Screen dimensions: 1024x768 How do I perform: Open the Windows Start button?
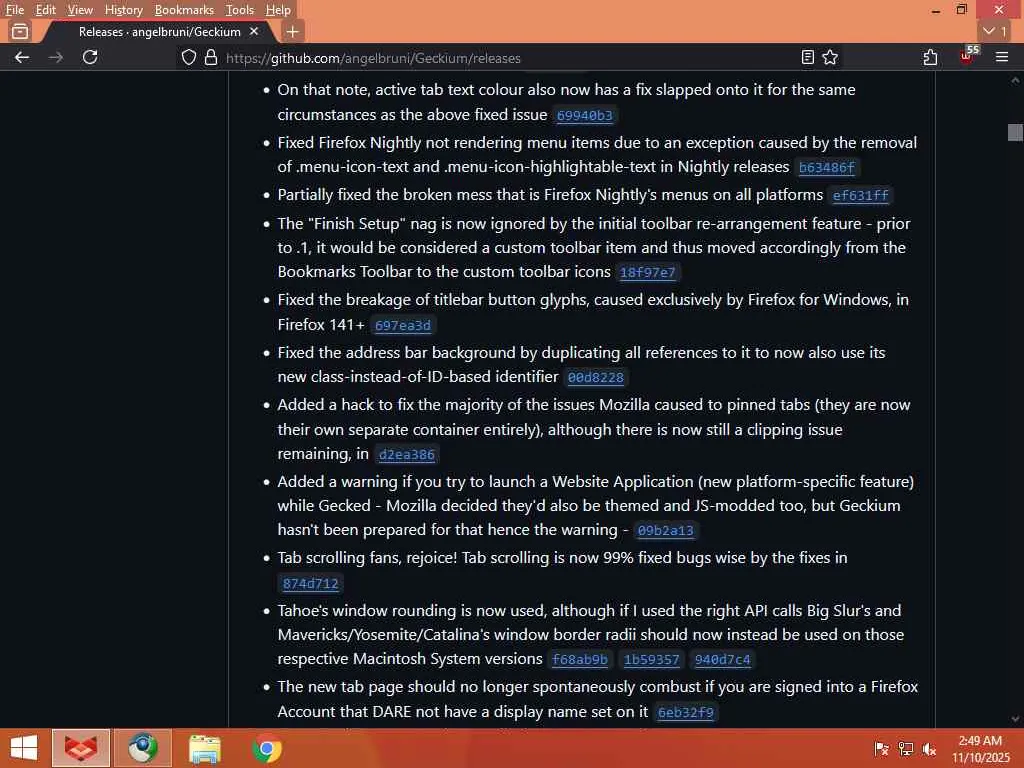(24, 748)
